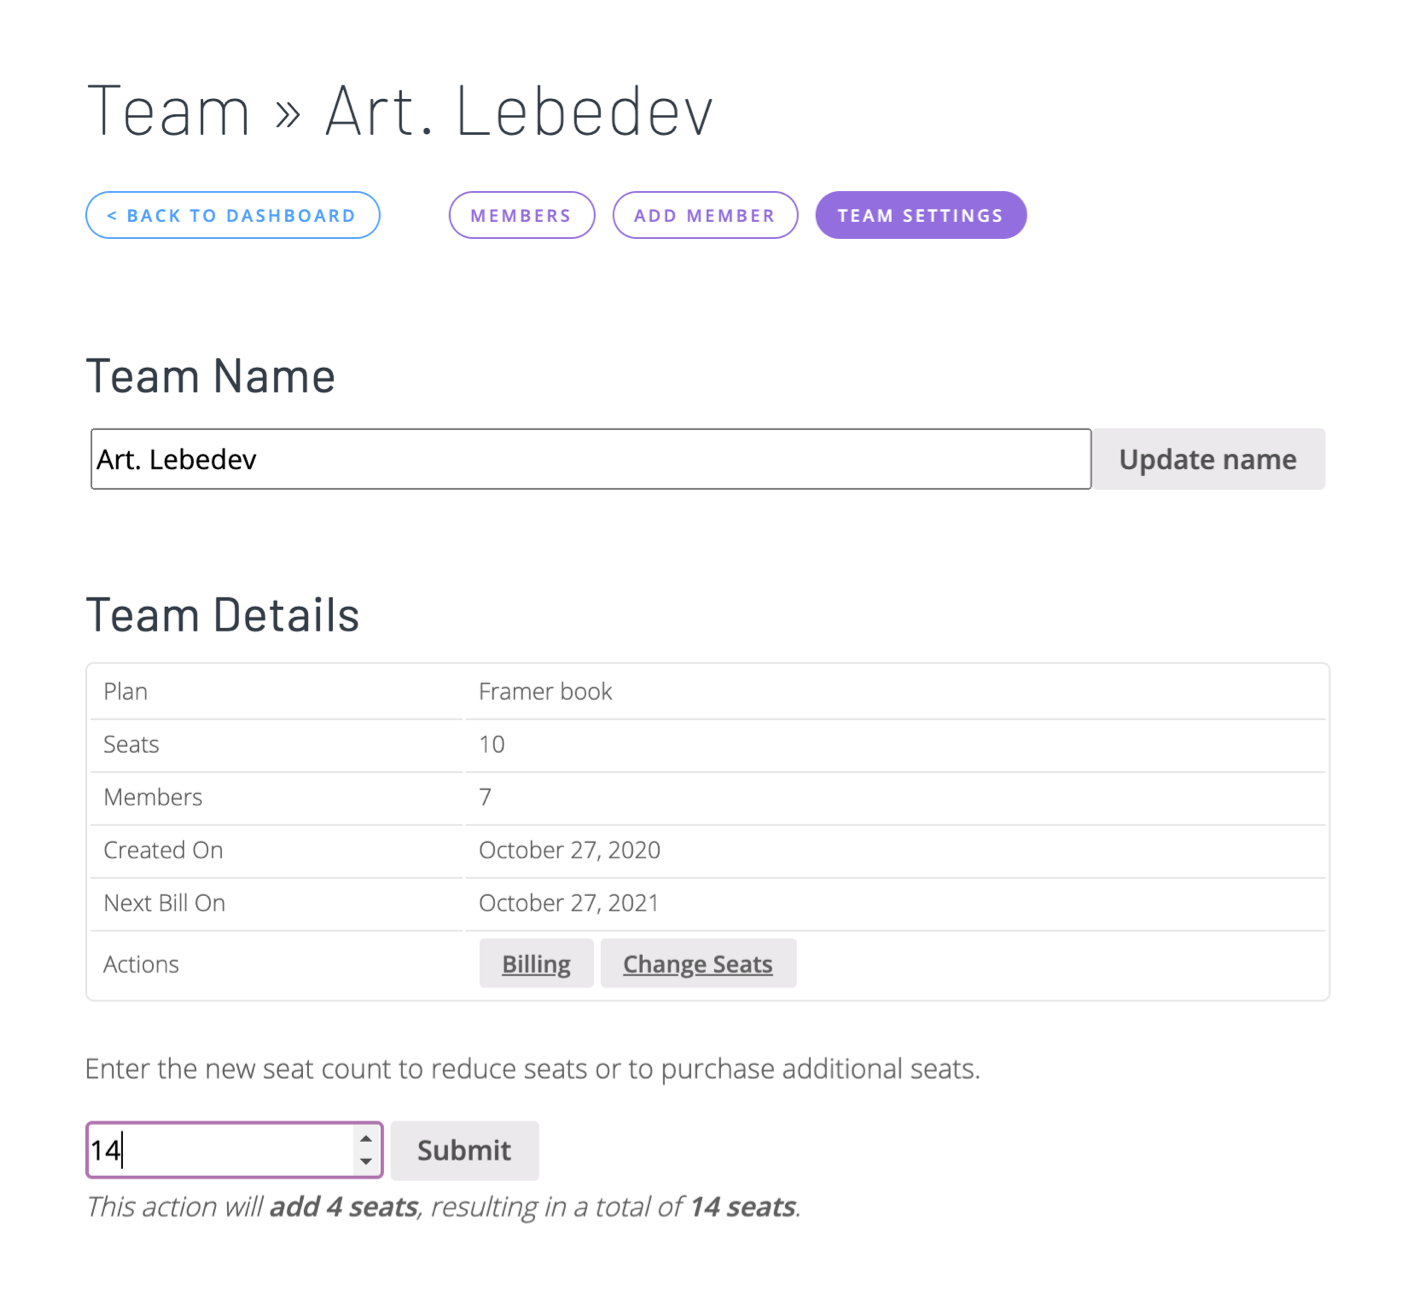Viewport: 1416px width, 1302px height.
Task: Select the Framer book plan value
Action: click(x=545, y=691)
